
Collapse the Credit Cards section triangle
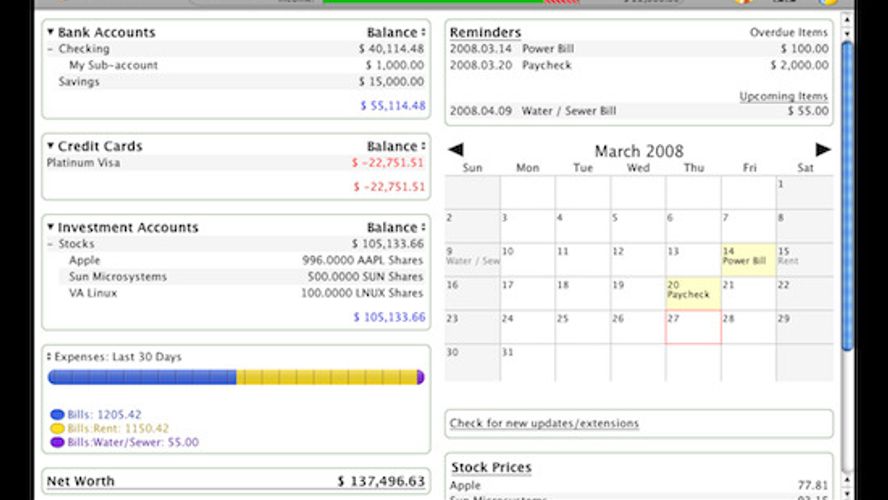(50, 146)
